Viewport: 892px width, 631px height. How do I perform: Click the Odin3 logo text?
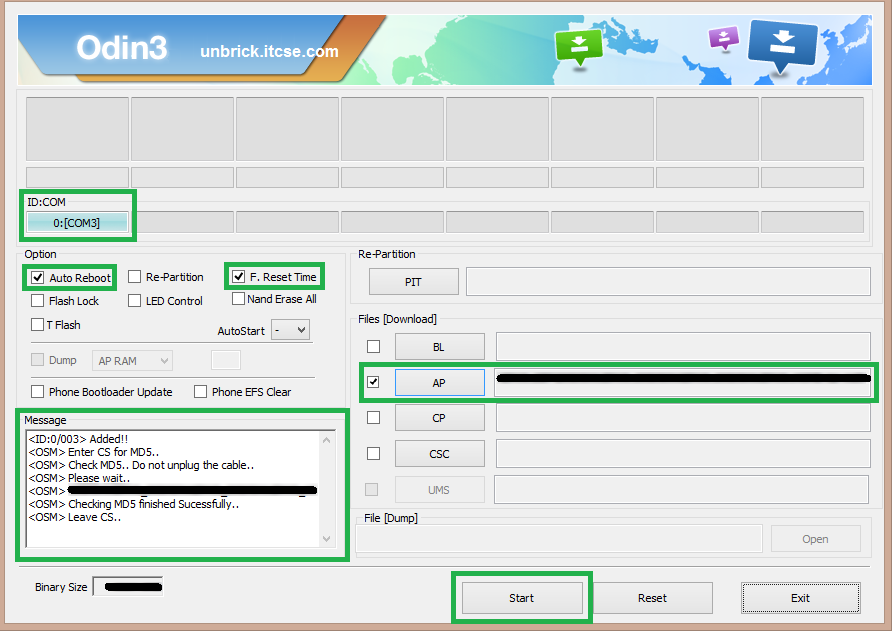pyautogui.click(x=122, y=47)
